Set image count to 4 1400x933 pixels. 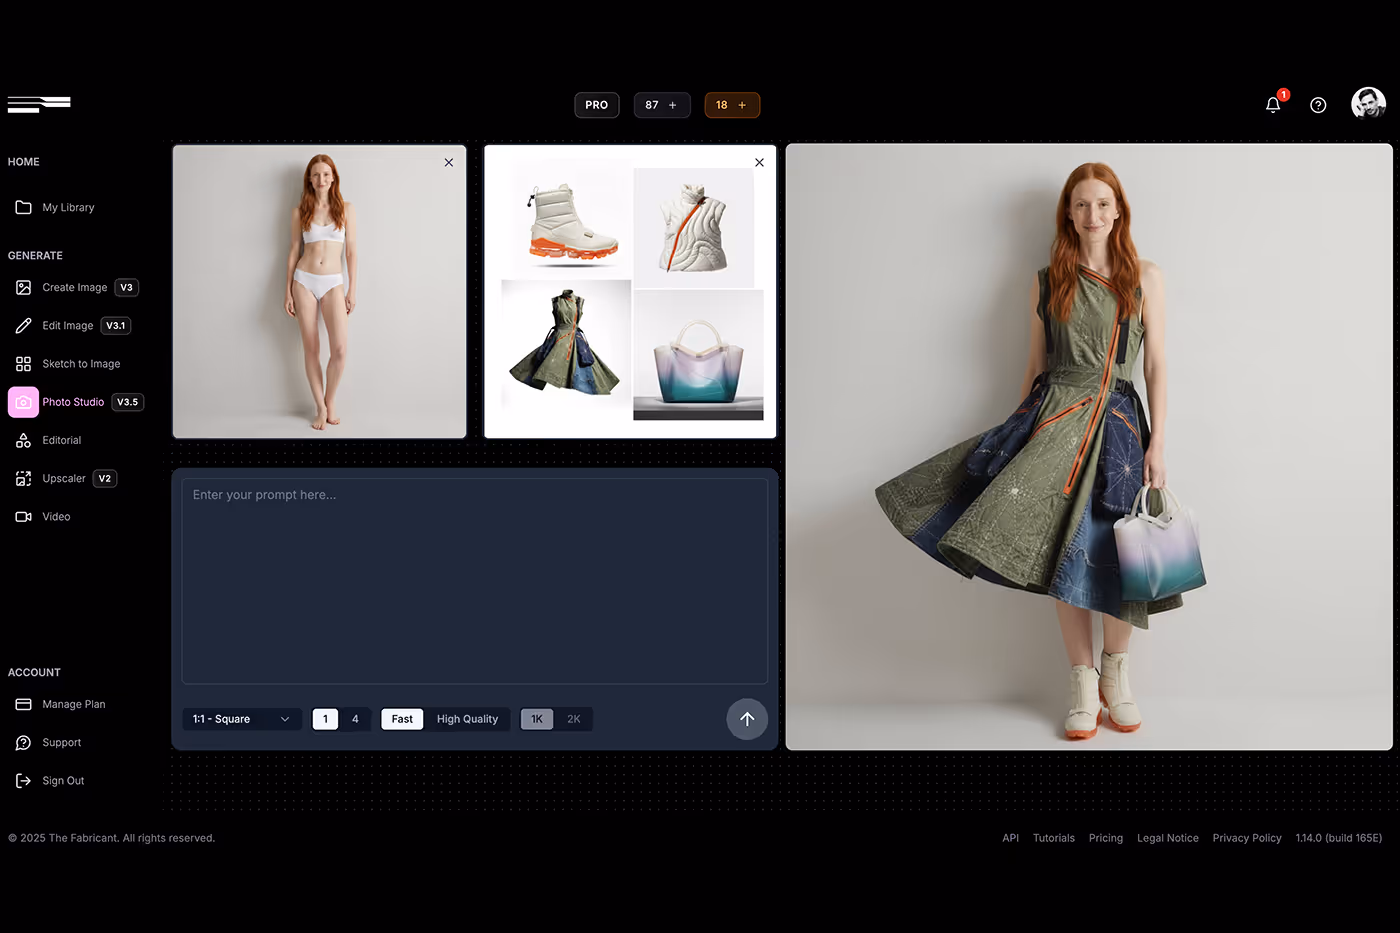tap(355, 719)
